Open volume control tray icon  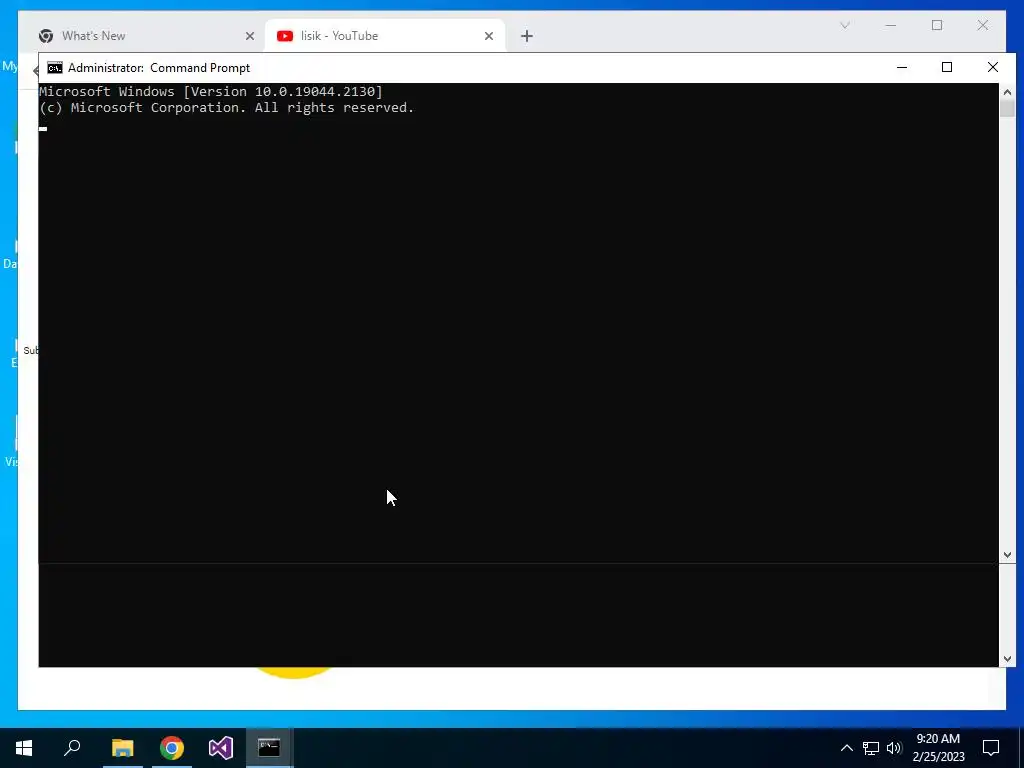pos(894,748)
